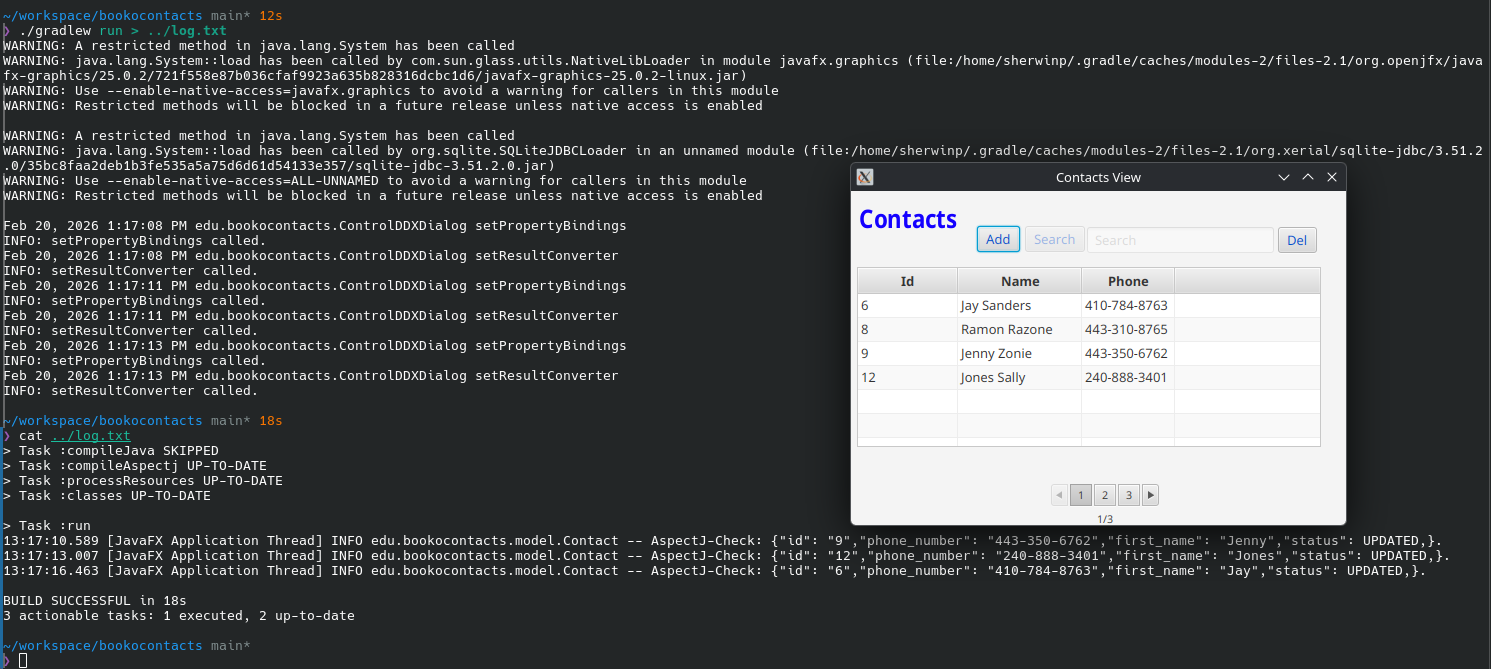
Task: Click the previous page arrow in pagination
Action: (x=1060, y=495)
